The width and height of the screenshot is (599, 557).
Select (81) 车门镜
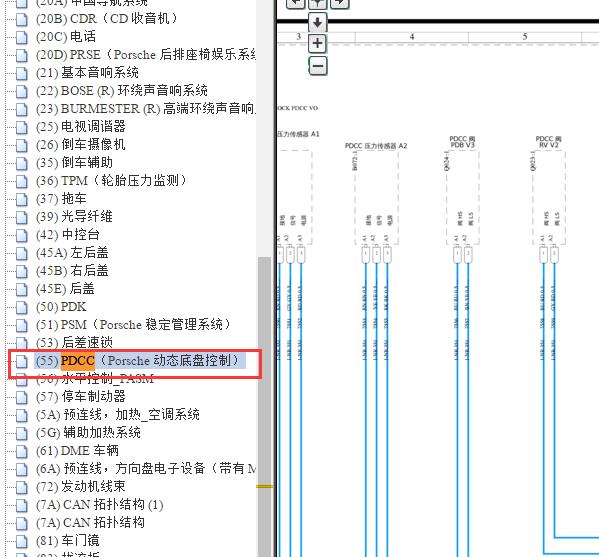tap(68, 540)
